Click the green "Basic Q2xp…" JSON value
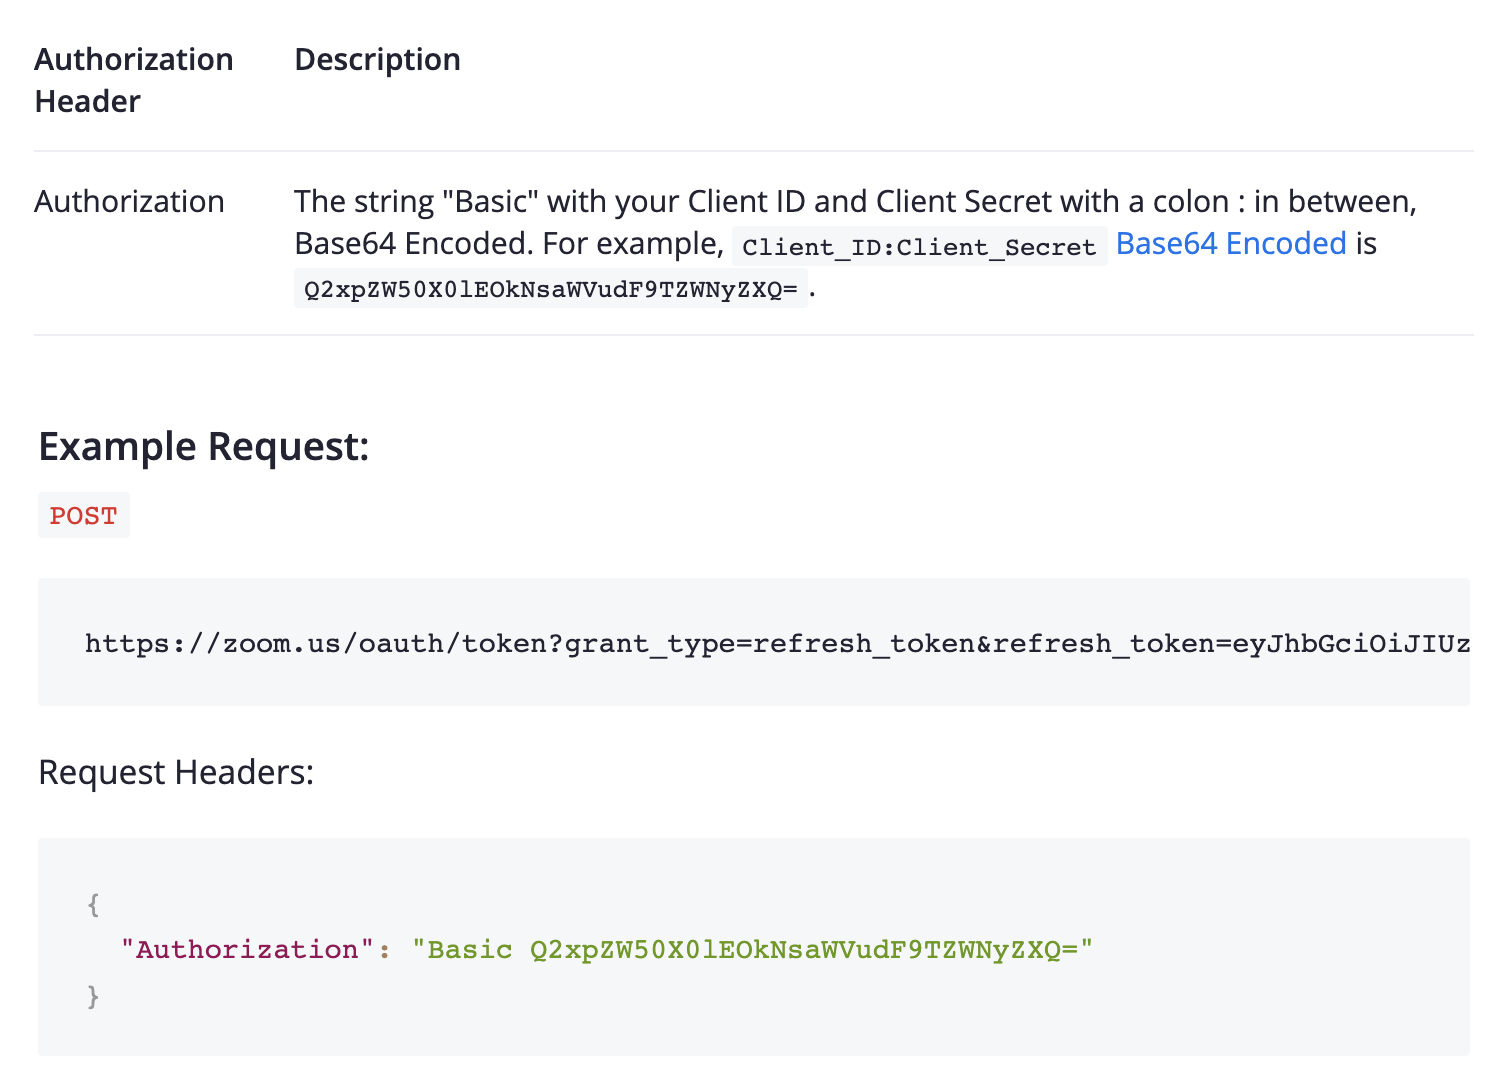 coord(753,949)
